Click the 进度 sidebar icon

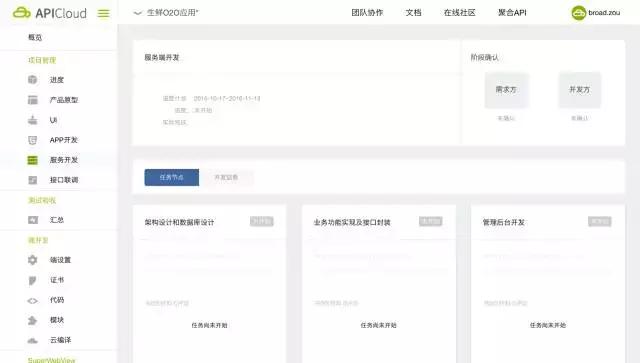33,80
